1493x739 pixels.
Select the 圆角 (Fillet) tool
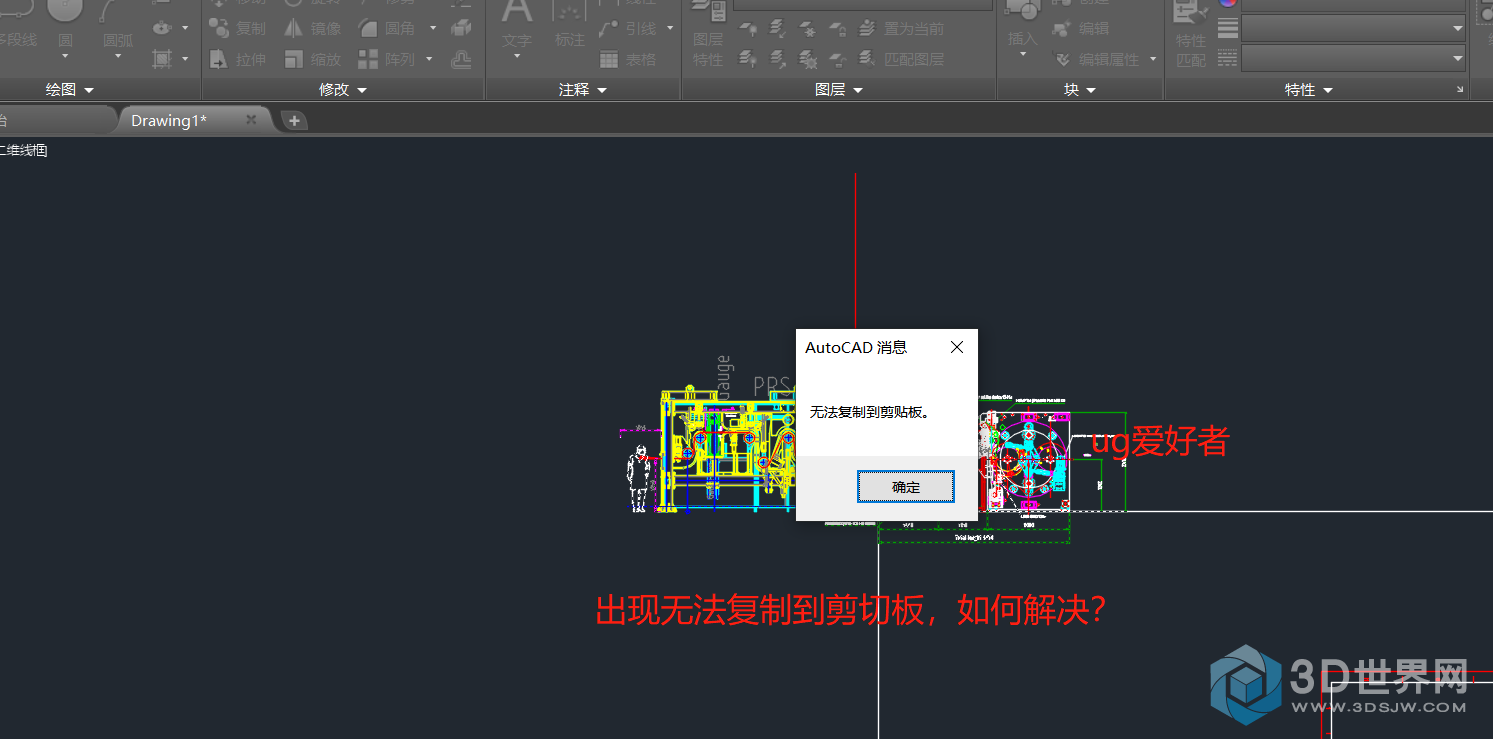click(x=388, y=29)
